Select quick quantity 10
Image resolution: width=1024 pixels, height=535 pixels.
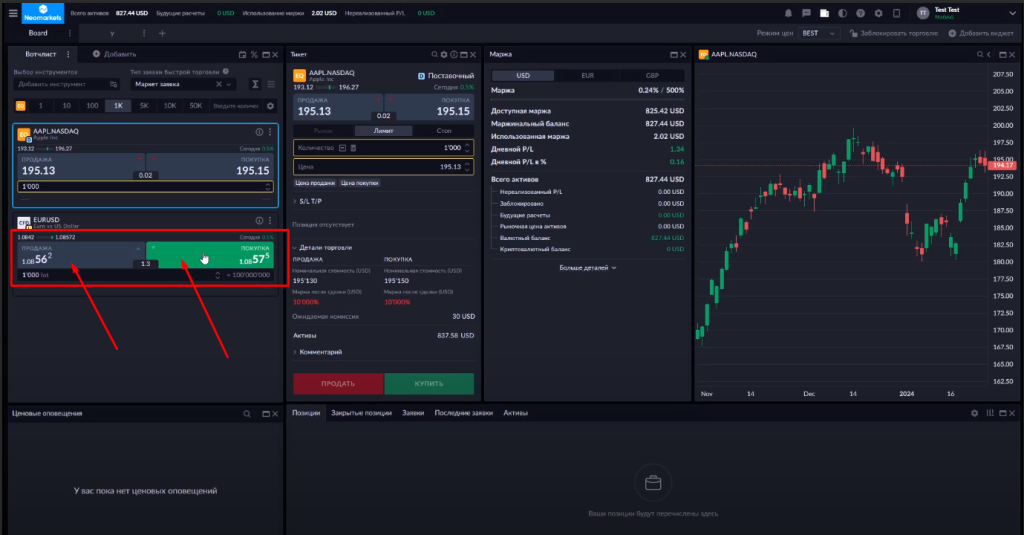[x=67, y=106]
